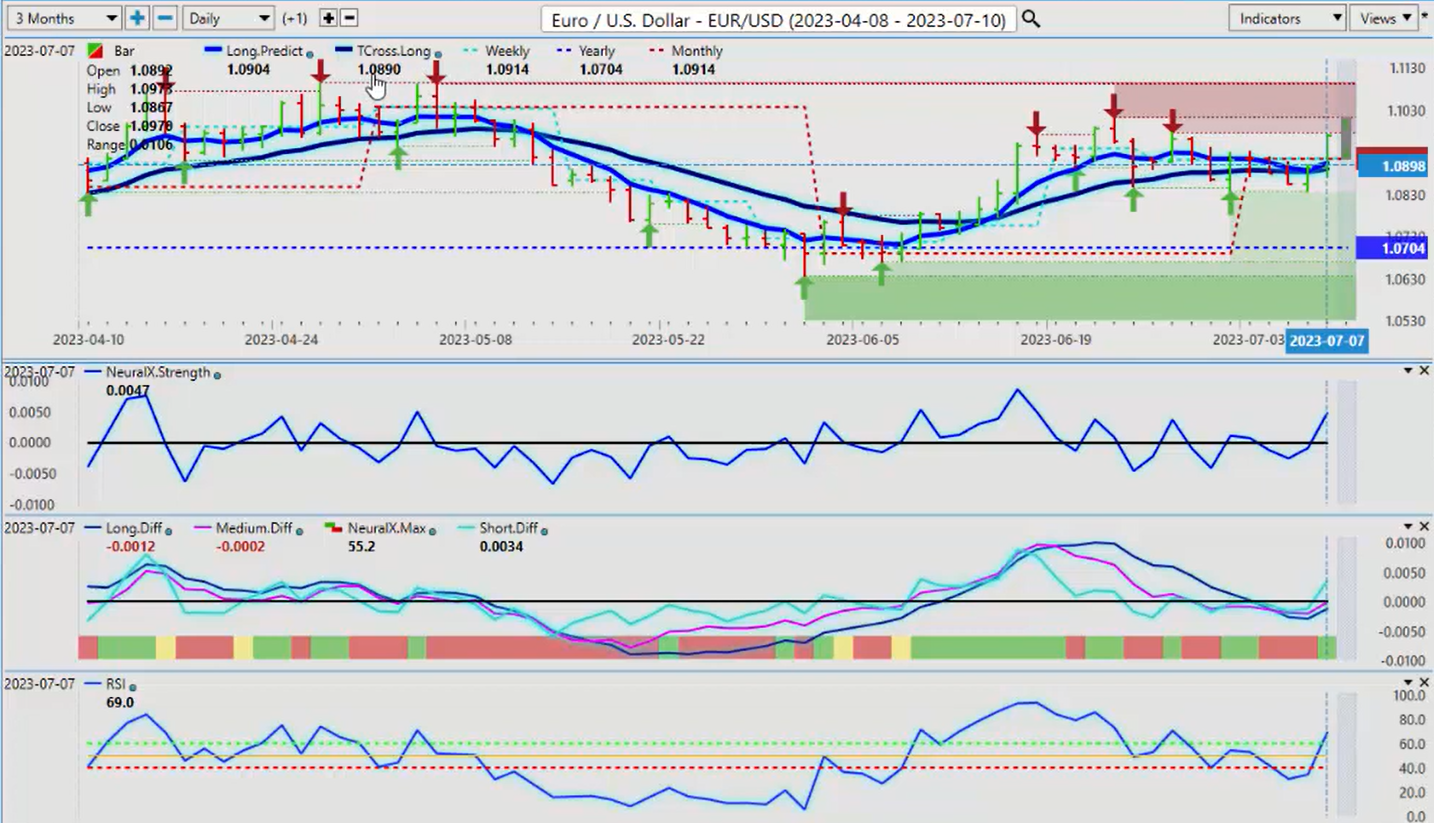This screenshot has width=1434, height=823.
Task: Click the asterisk icon beside Views
Action: (1425, 16)
